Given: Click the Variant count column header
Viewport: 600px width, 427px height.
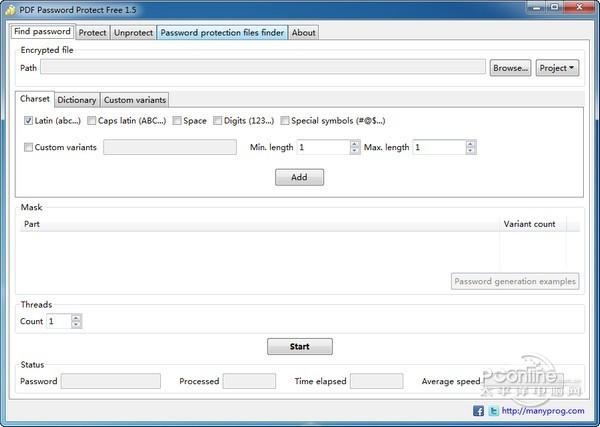Looking at the screenshot, I should [x=533, y=224].
